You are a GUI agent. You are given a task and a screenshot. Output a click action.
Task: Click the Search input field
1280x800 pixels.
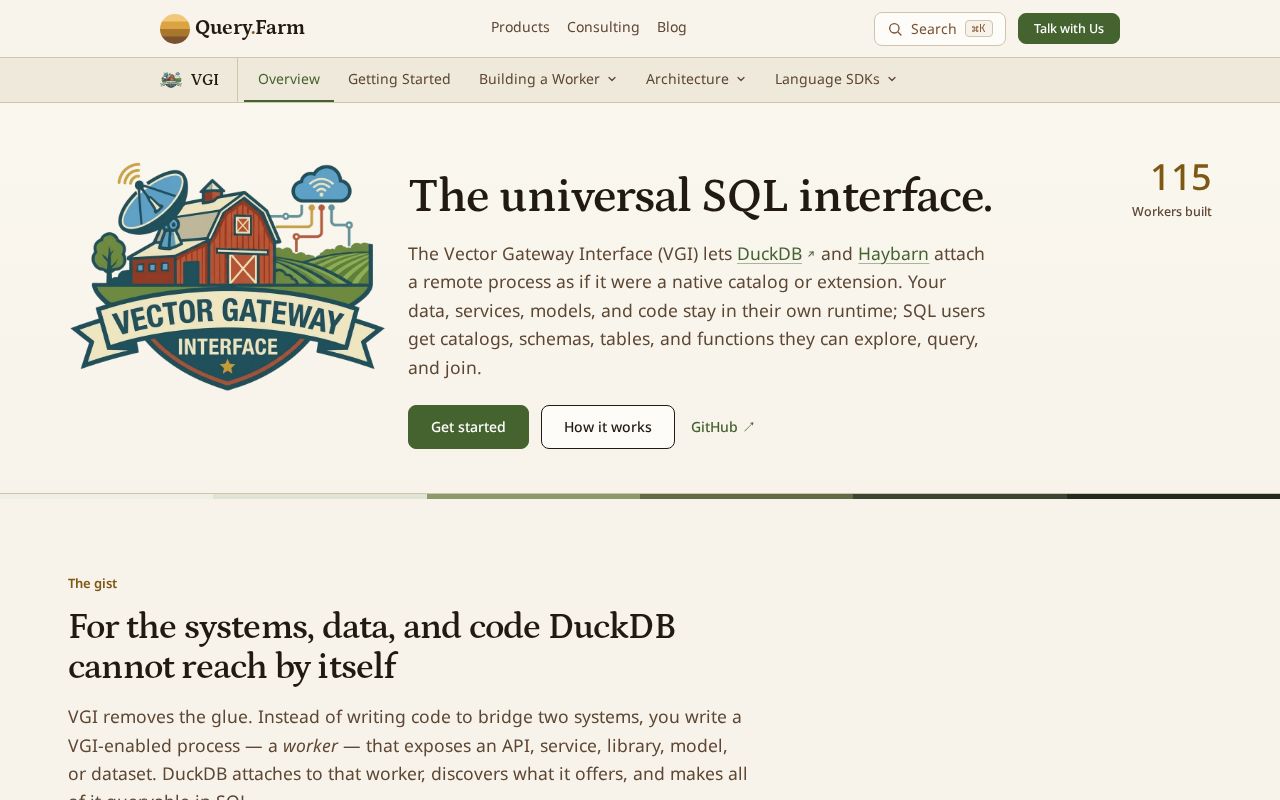point(940,29)
